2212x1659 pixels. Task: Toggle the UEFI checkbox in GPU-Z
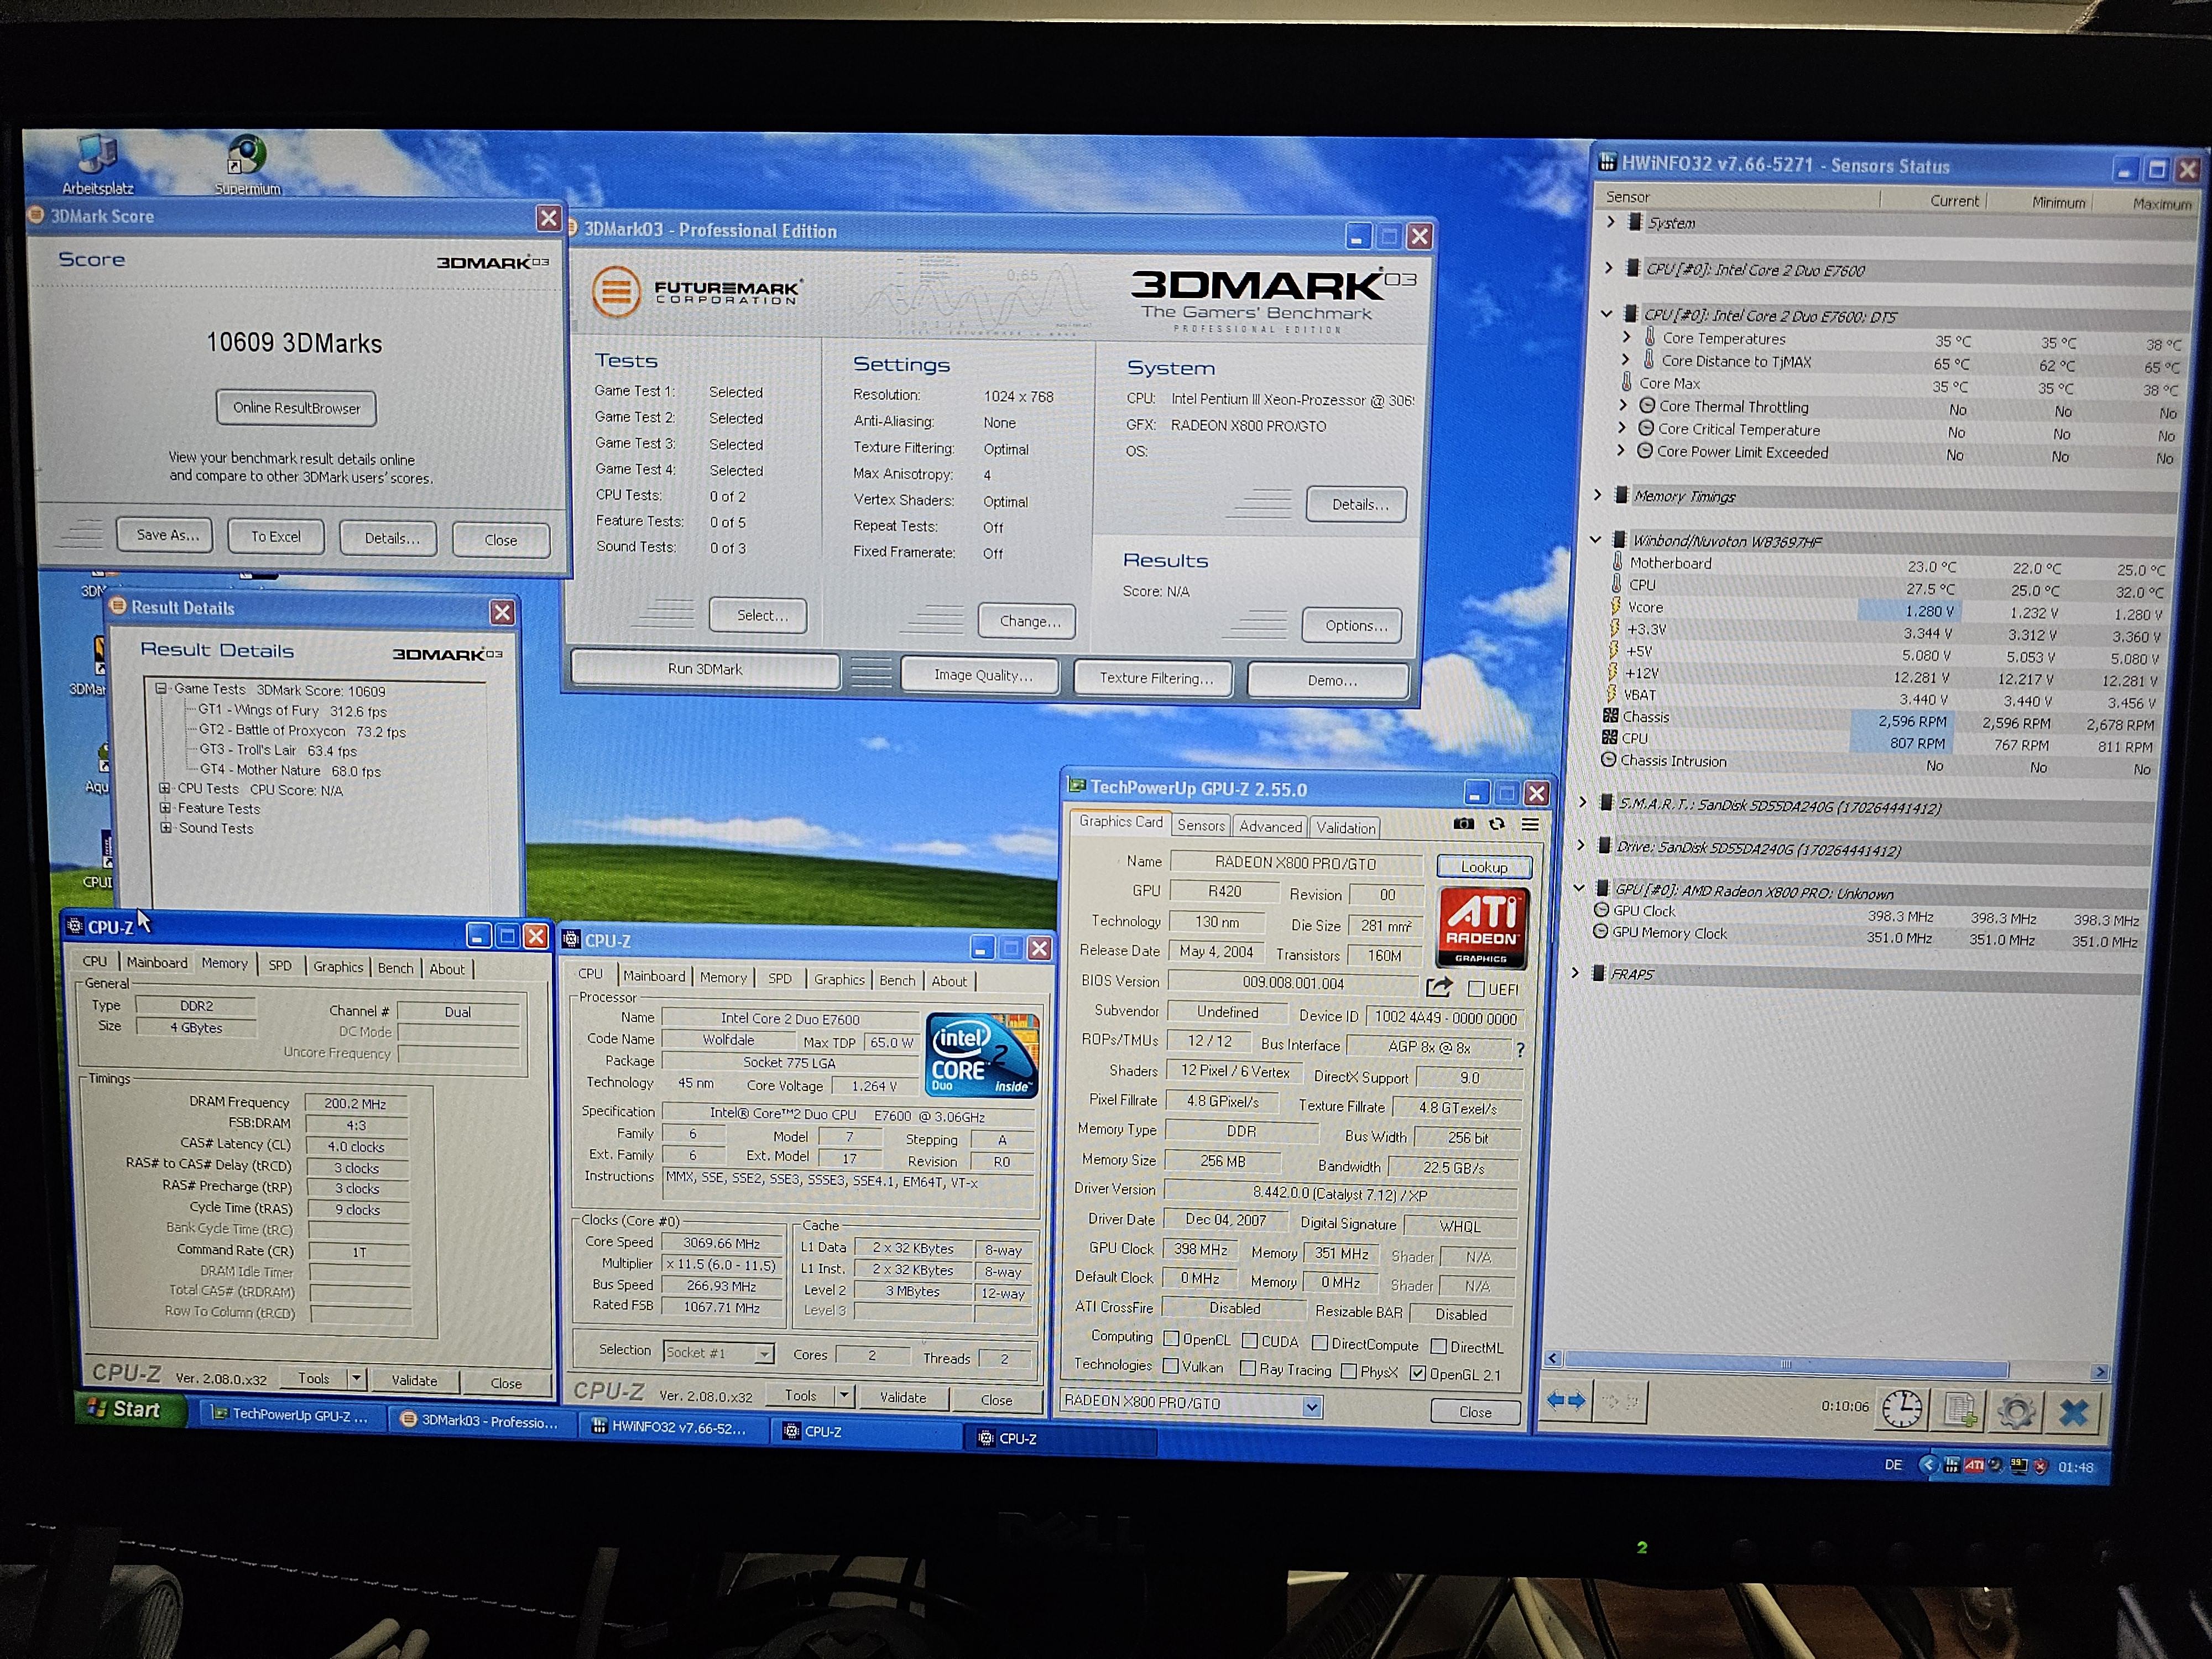pyautogui.click(x=1476, y=989)
